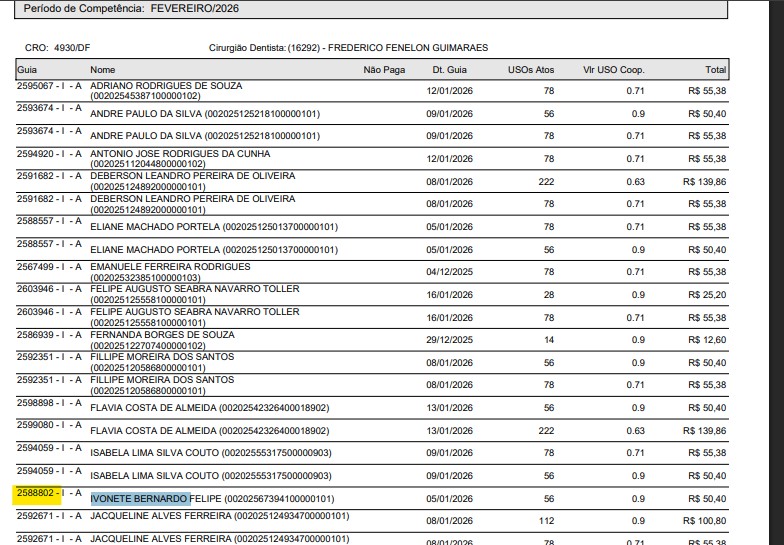
Task: Click the dentist name FREDERICO FENELON GUIMARAES
Action: (408, 48)
